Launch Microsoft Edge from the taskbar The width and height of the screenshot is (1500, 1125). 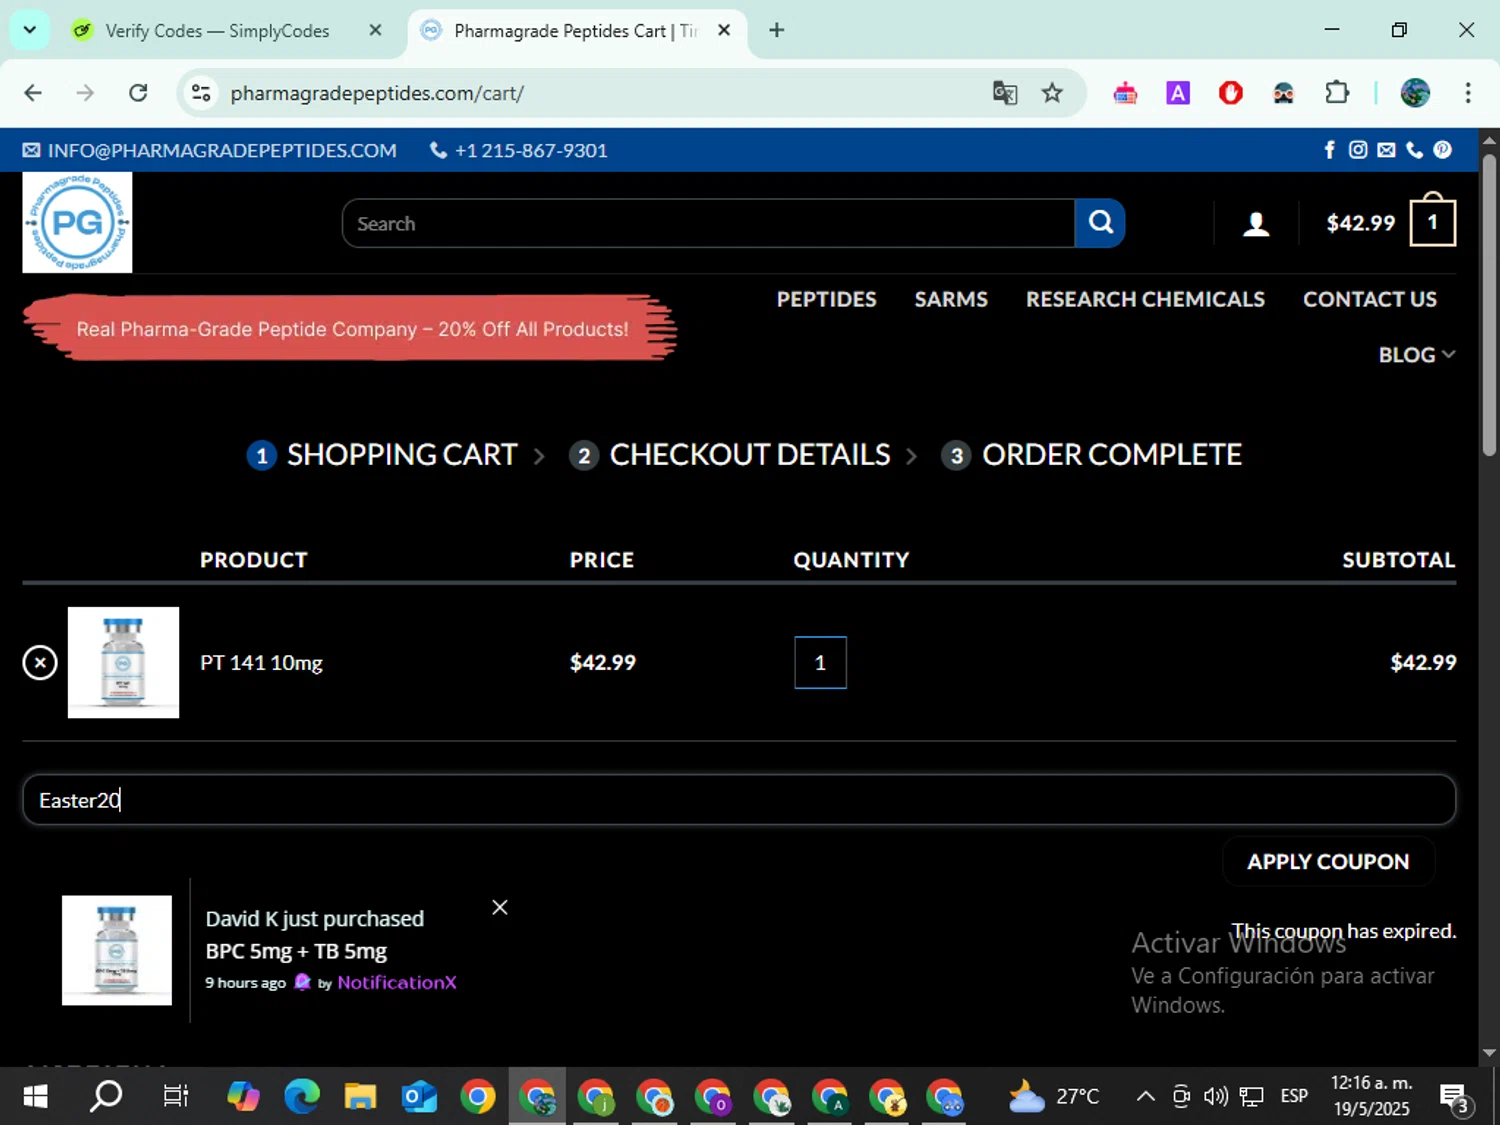point(301,1097)
